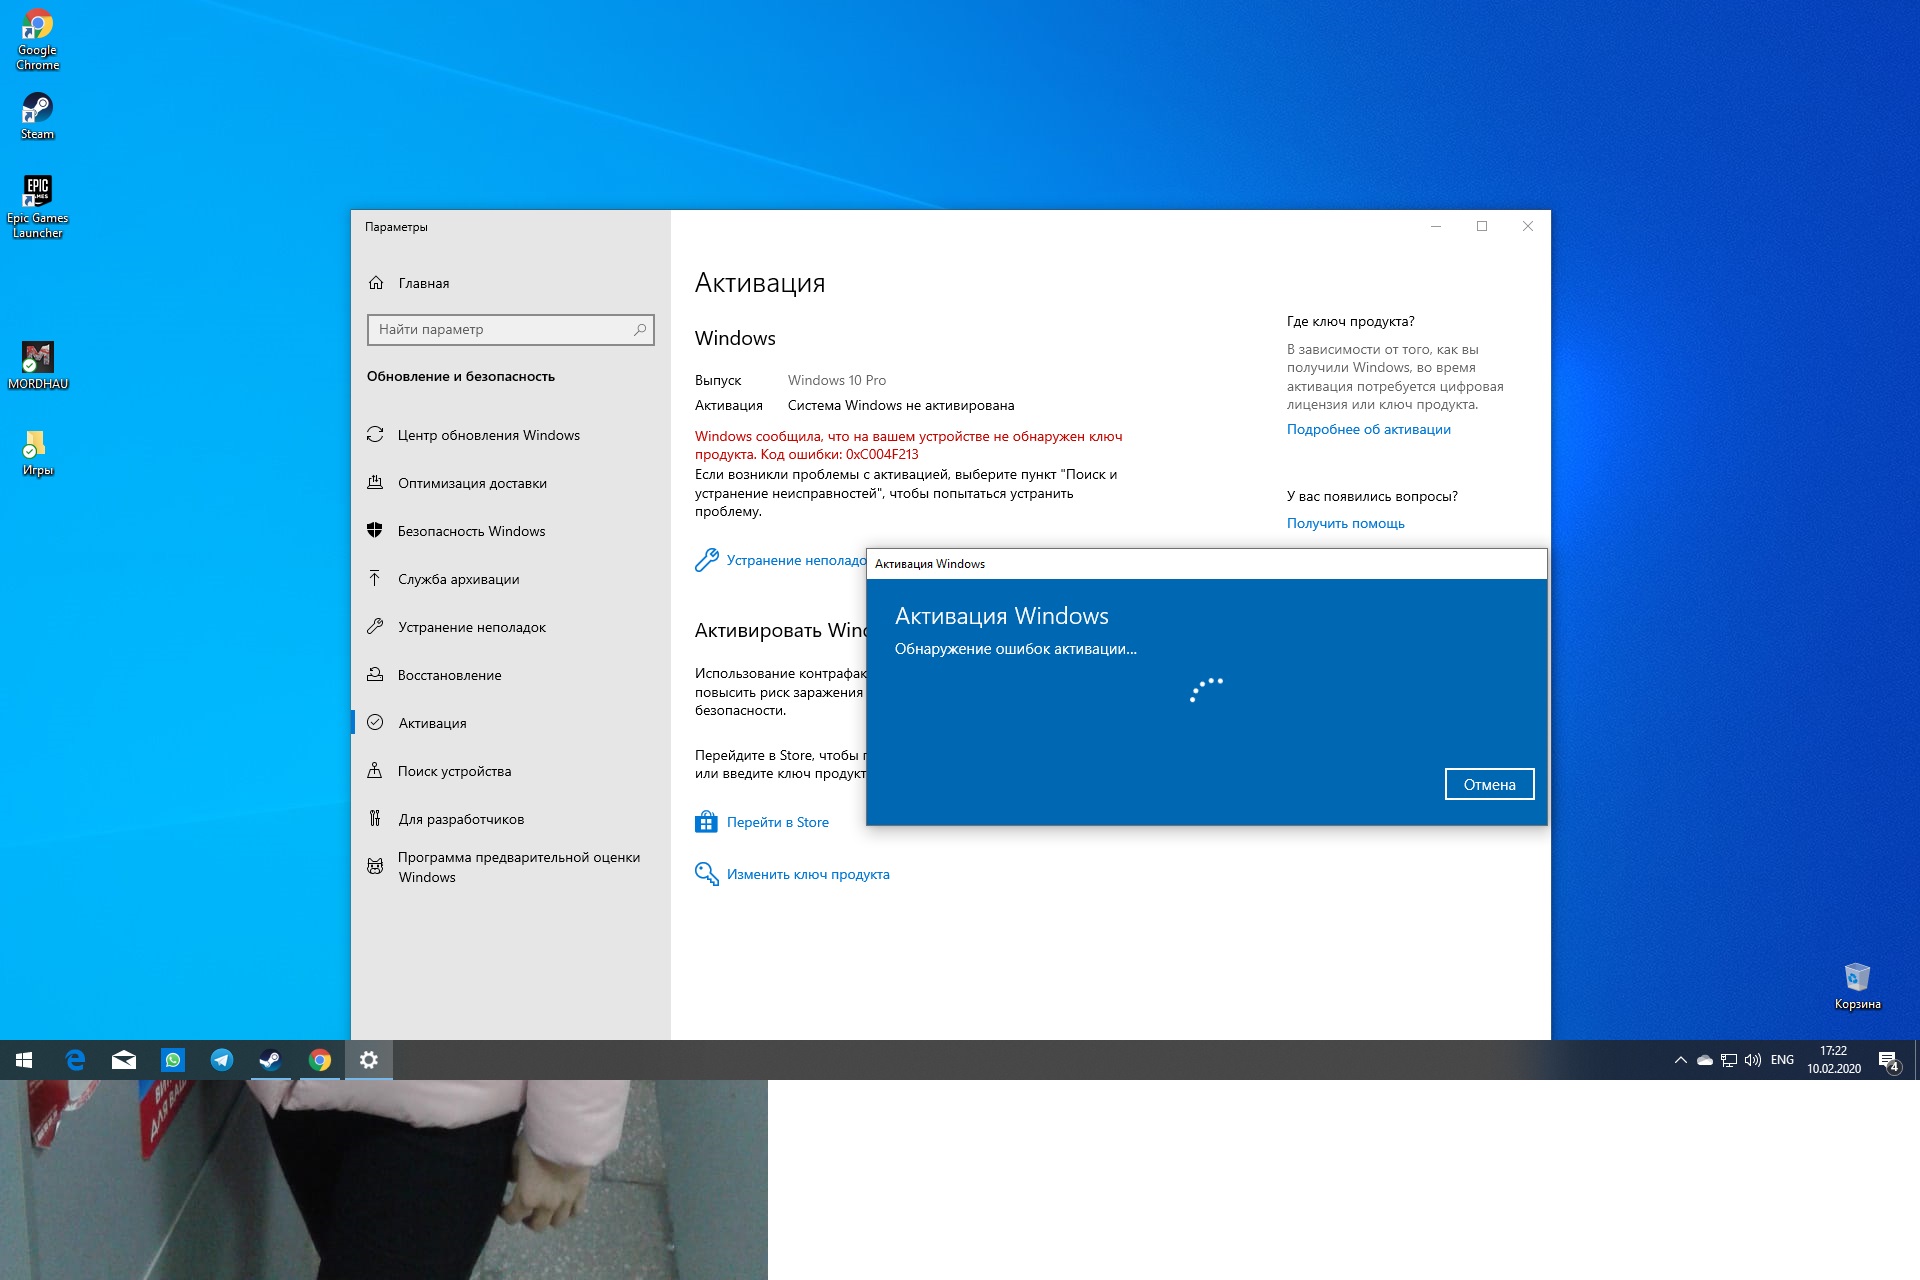Viewport: 1920px width, 1280px height.
Task: Open WhatsApp from the taskbar
Action: coord(173,1060)
